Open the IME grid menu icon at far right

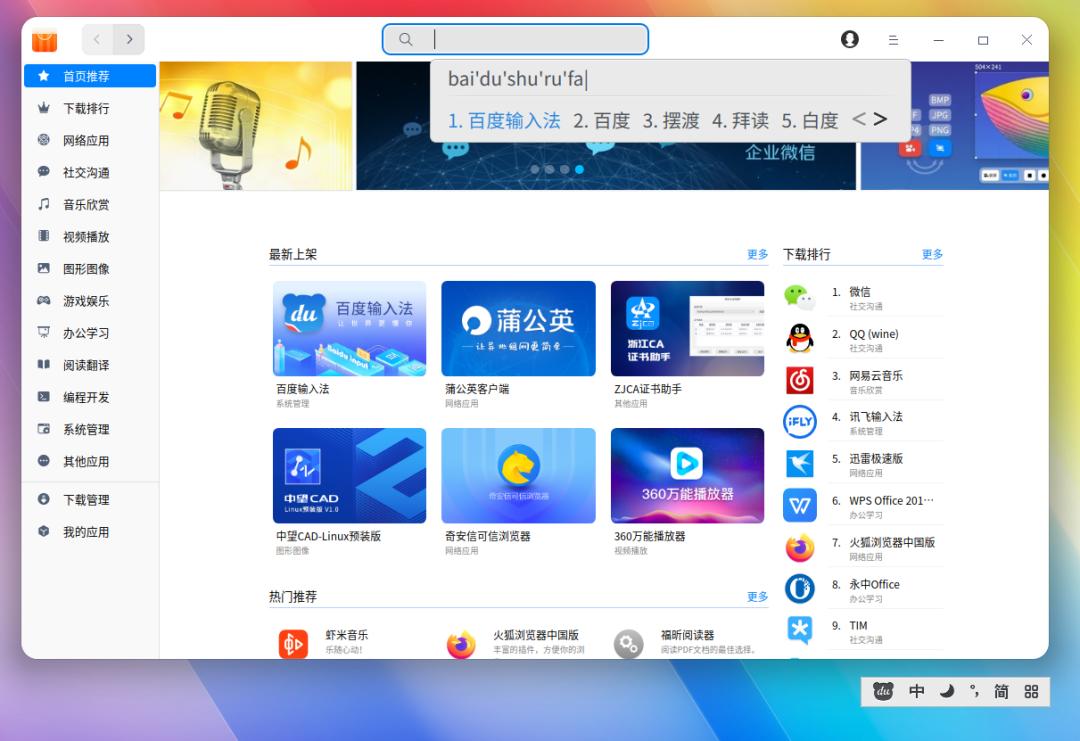1032,691
